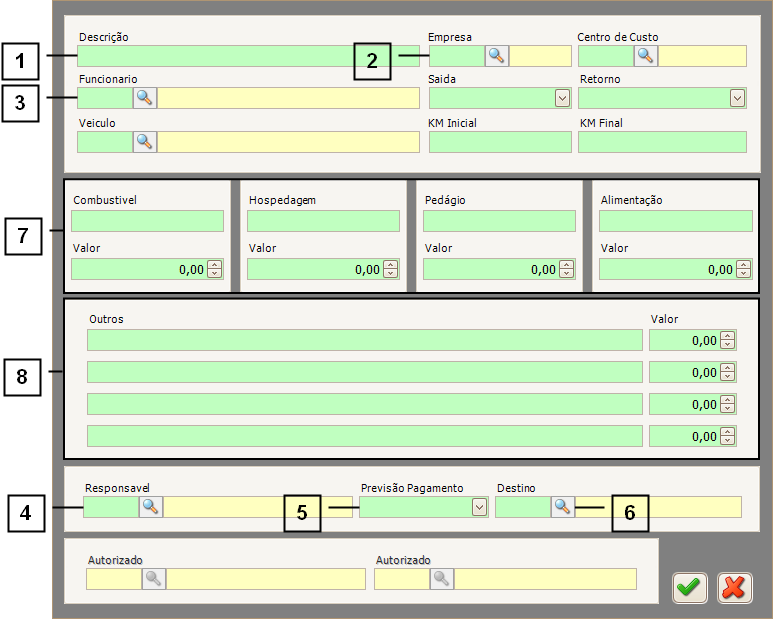Open the Centro de Custo lookup magnifier
The image size is (773, 619).
click(x=646, y=56)
